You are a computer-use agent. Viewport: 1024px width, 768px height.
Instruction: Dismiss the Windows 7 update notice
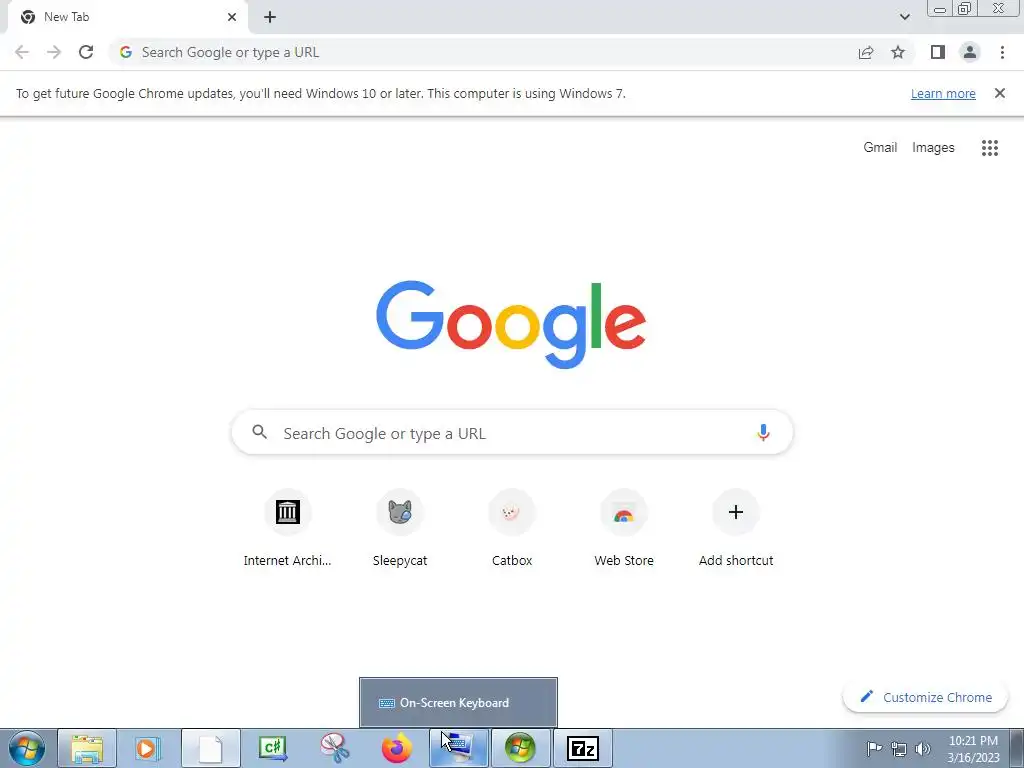999,93
